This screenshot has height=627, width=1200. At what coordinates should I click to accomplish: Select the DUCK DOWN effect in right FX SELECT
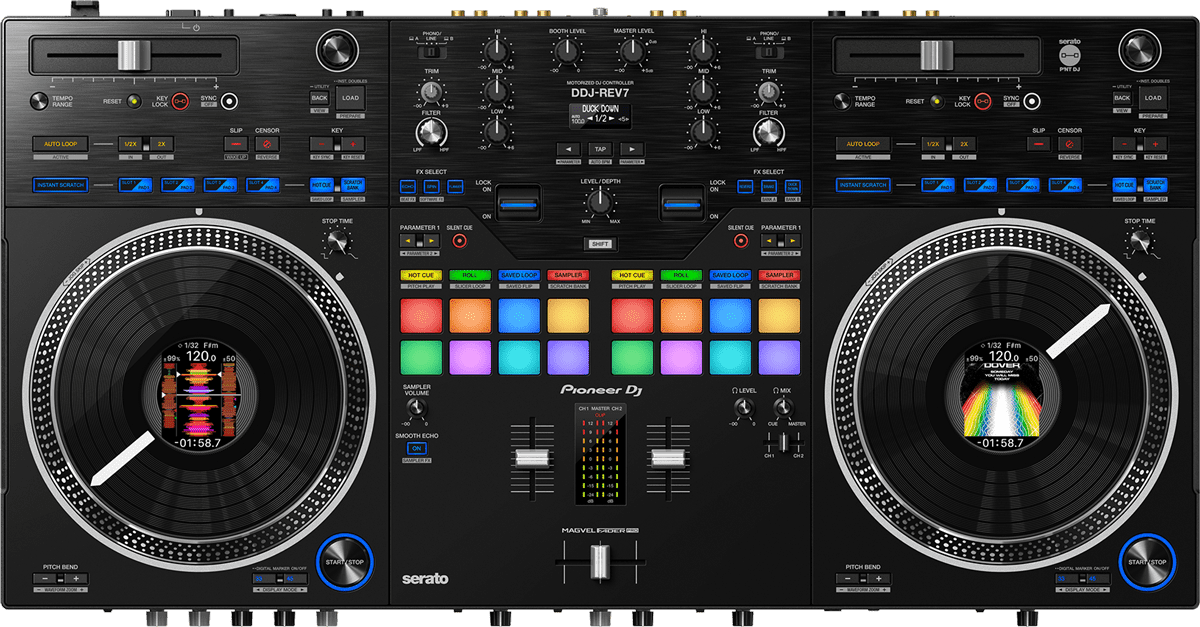click(x=792, y=188)
